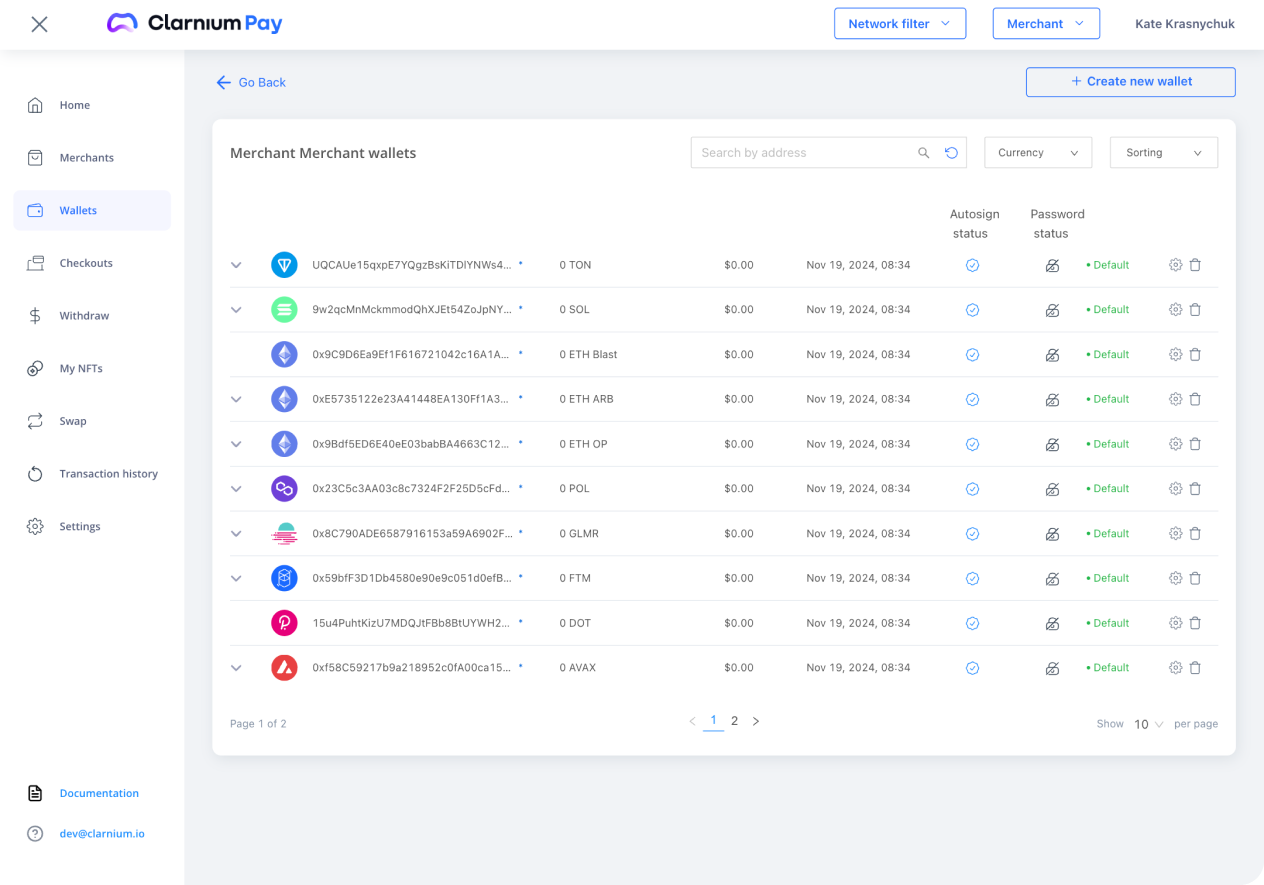
Task: Change the per page count dropdown
Action: coord(1148,724)
